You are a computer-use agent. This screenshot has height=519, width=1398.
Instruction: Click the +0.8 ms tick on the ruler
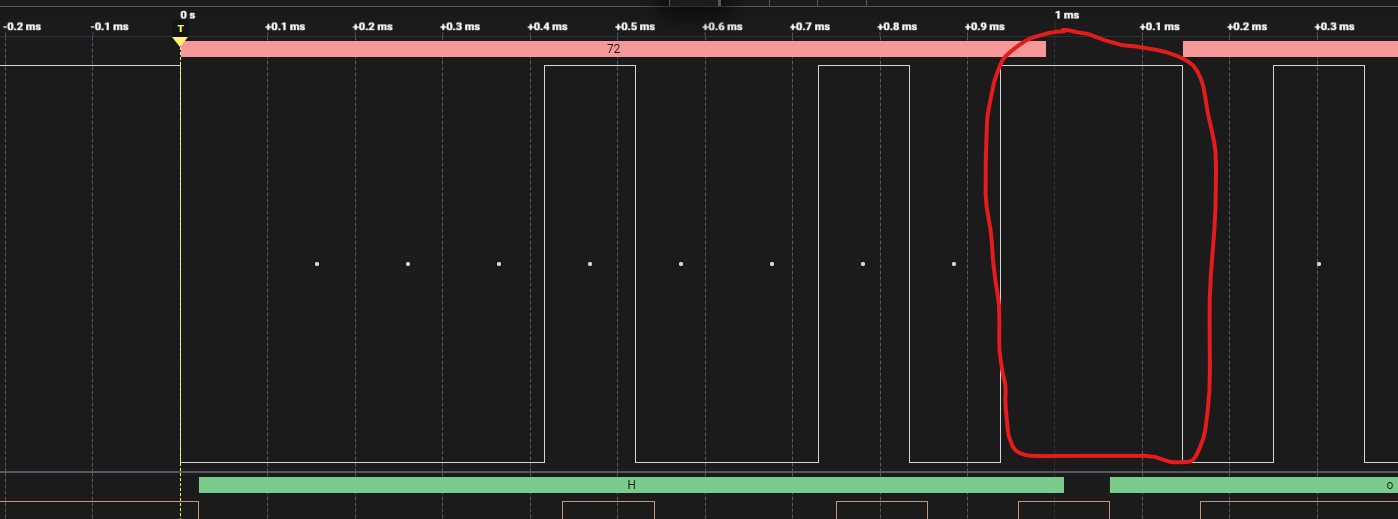(898, 27)
